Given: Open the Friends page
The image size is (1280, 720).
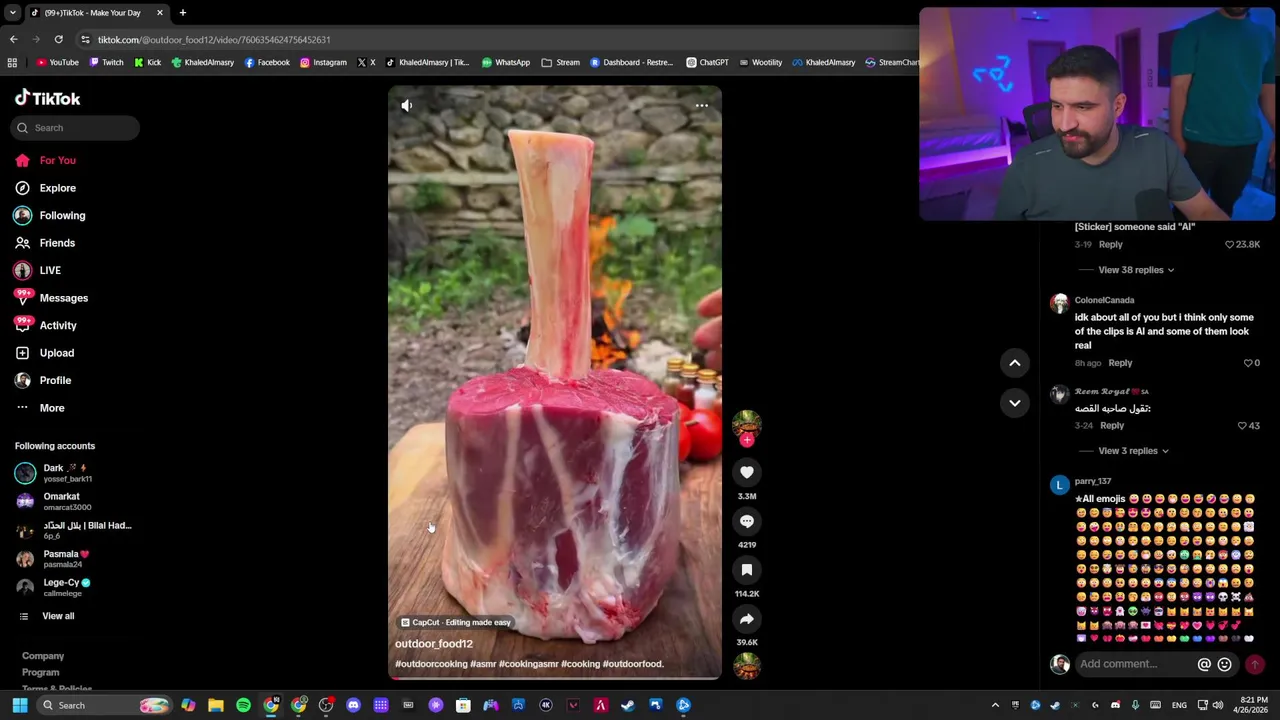Looking at the screenshot, I should (45, 243).
